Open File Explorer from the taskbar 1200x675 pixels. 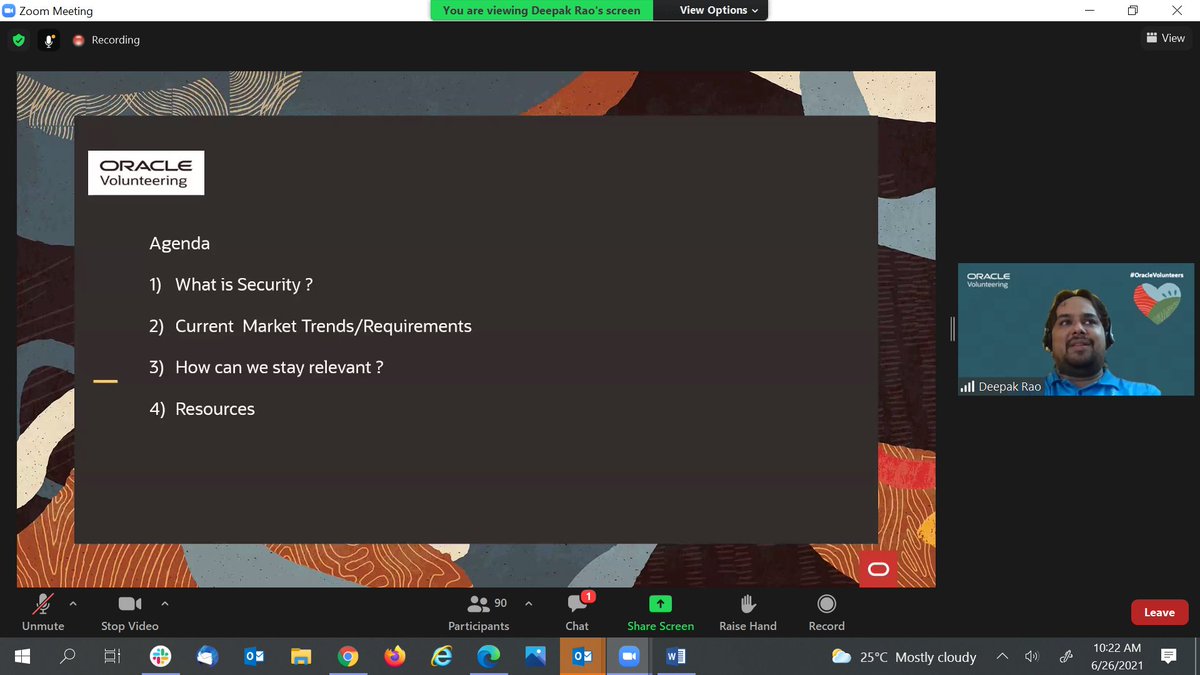(x=301, y=657)
